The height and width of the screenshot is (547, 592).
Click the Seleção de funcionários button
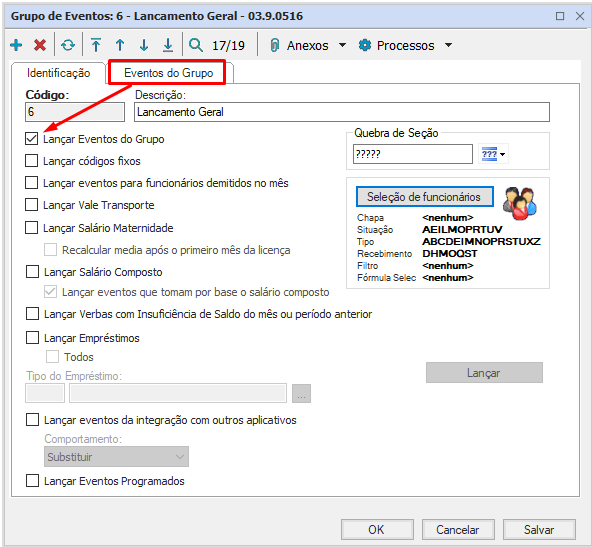424,197
